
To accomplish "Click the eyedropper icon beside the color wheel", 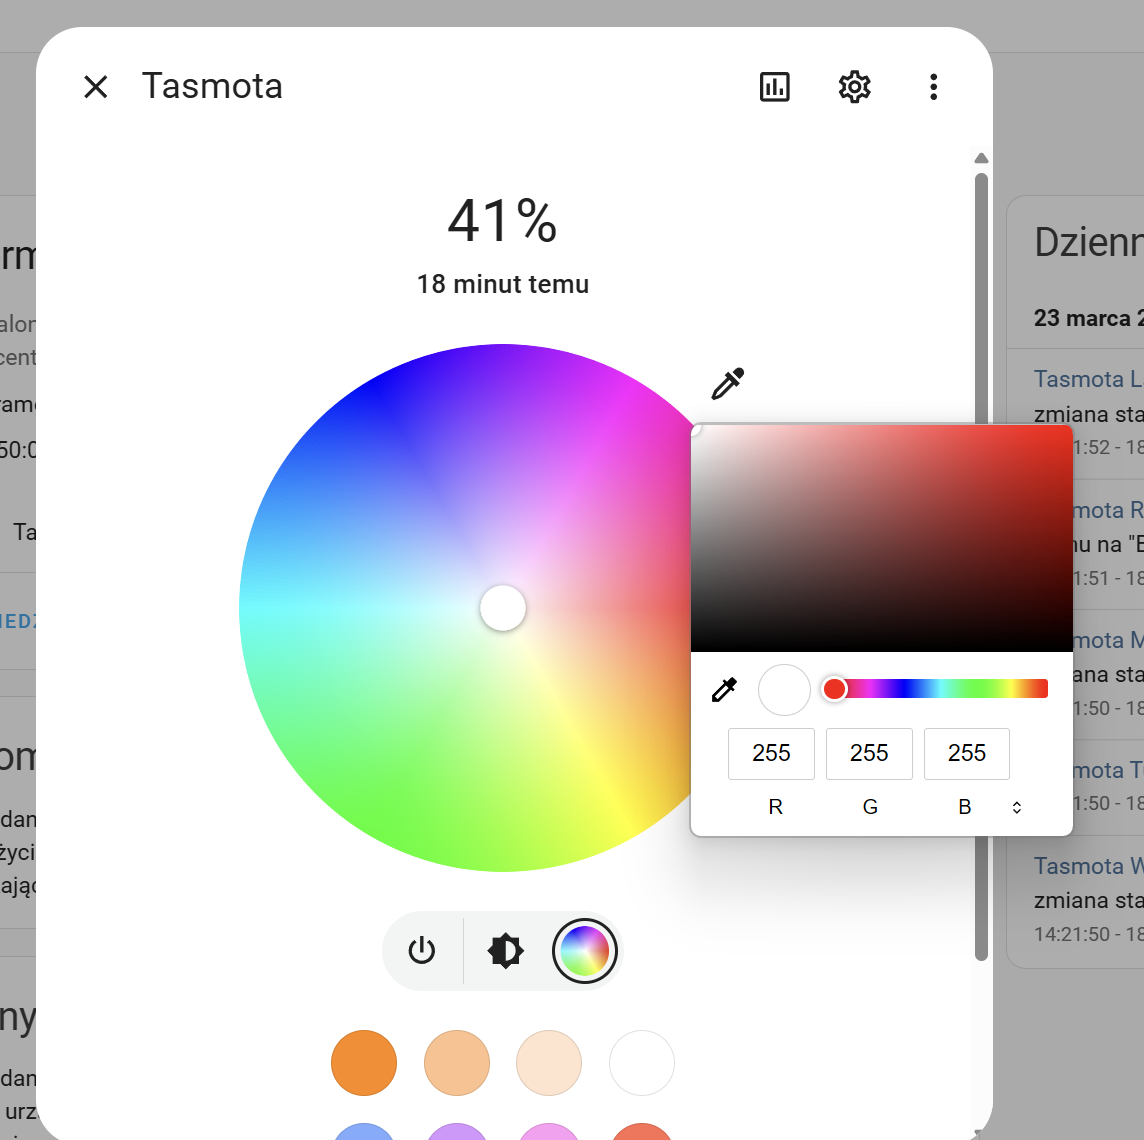I will click(x=727, y=384).
